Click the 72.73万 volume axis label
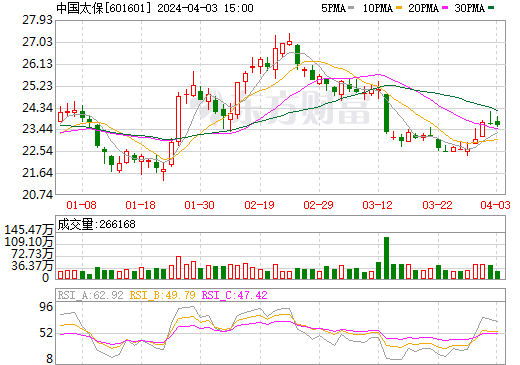 pyautogui.click(x=32, y=254)
